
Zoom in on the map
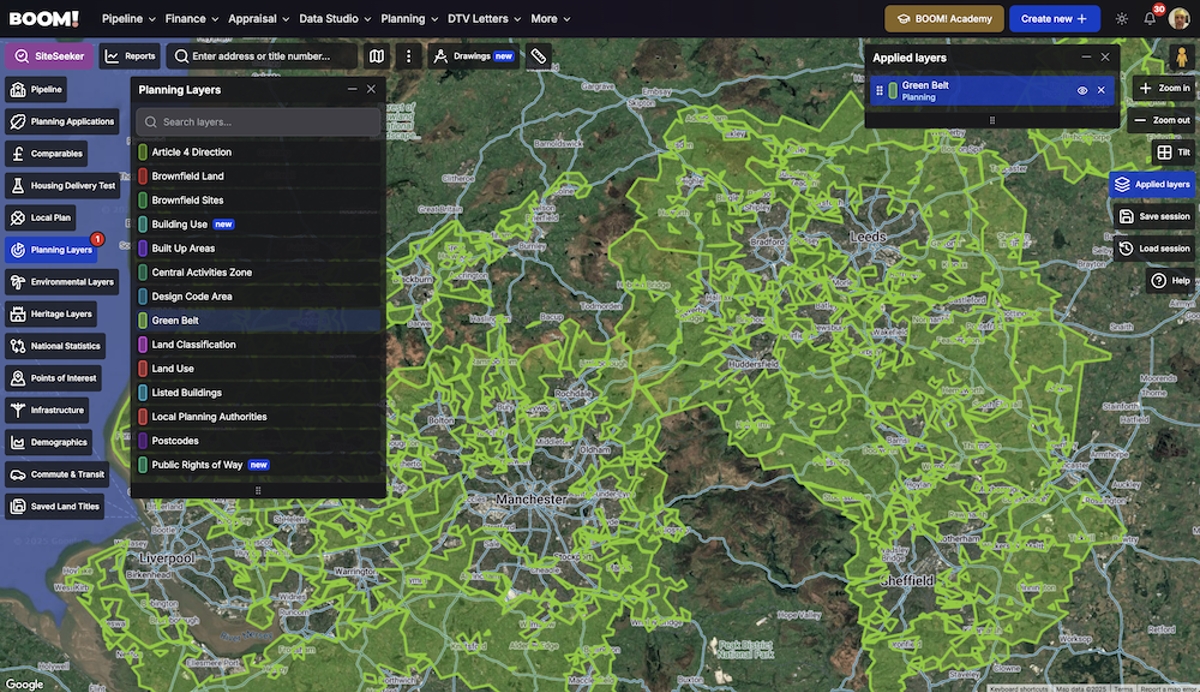click(x=1164, y=88)
